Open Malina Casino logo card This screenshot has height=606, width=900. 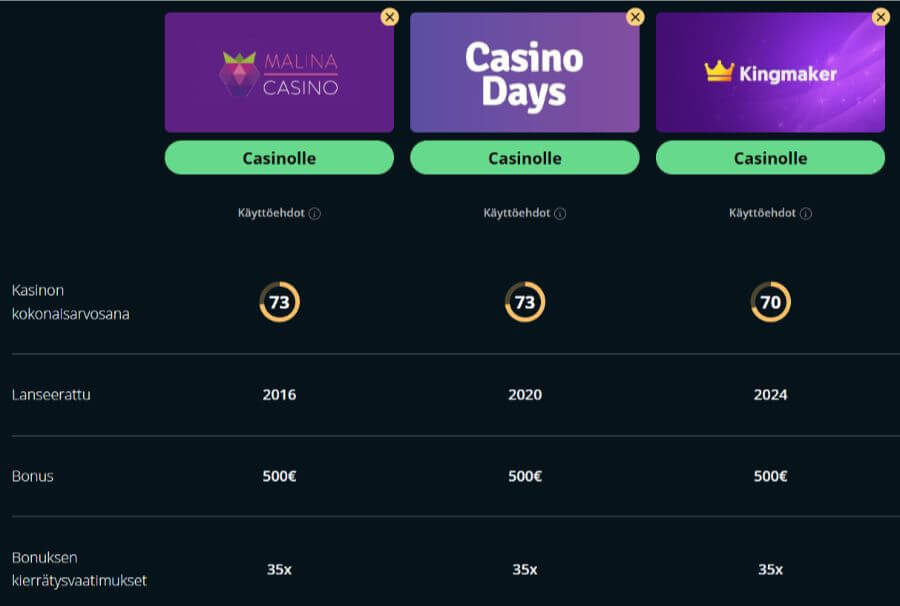(279, 73)
